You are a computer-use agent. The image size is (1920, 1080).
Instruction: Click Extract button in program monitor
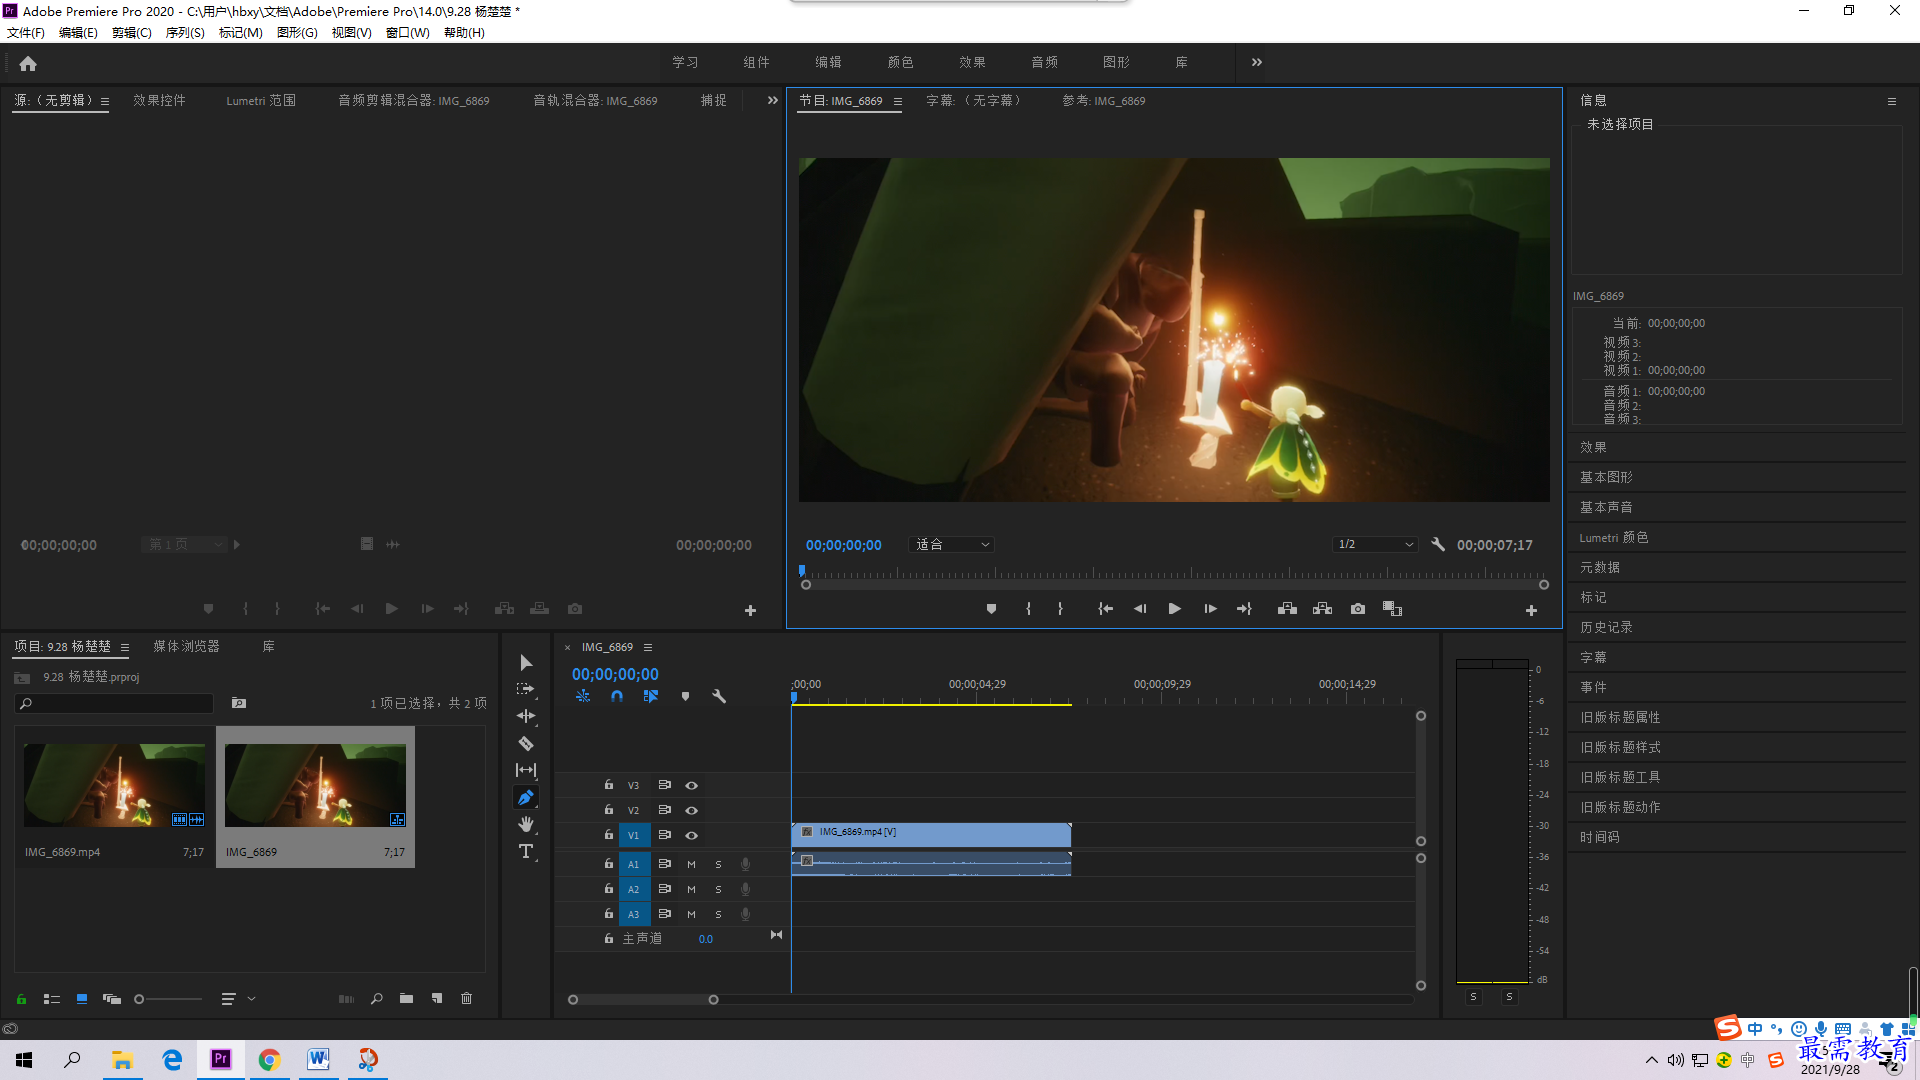pos(1323,609)
